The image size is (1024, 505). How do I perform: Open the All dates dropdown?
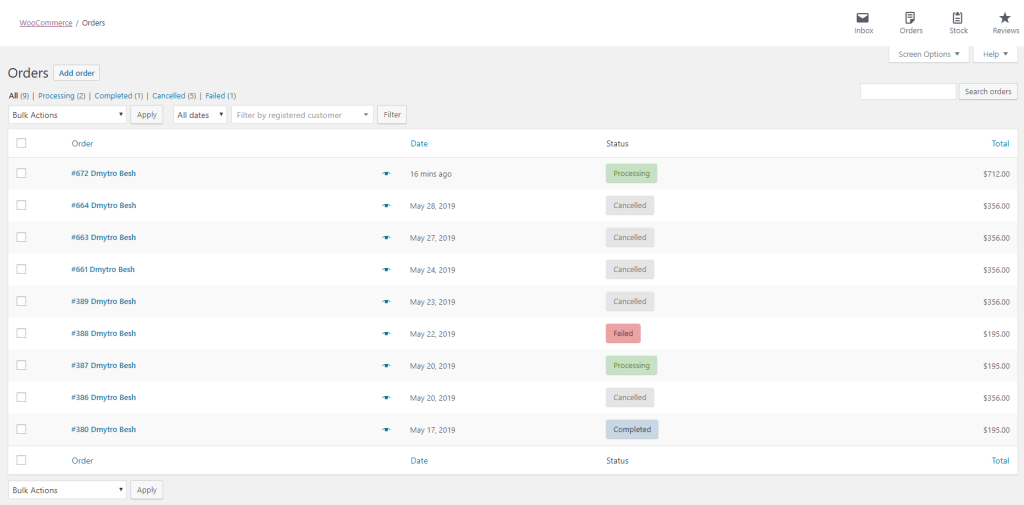point(199,115)
